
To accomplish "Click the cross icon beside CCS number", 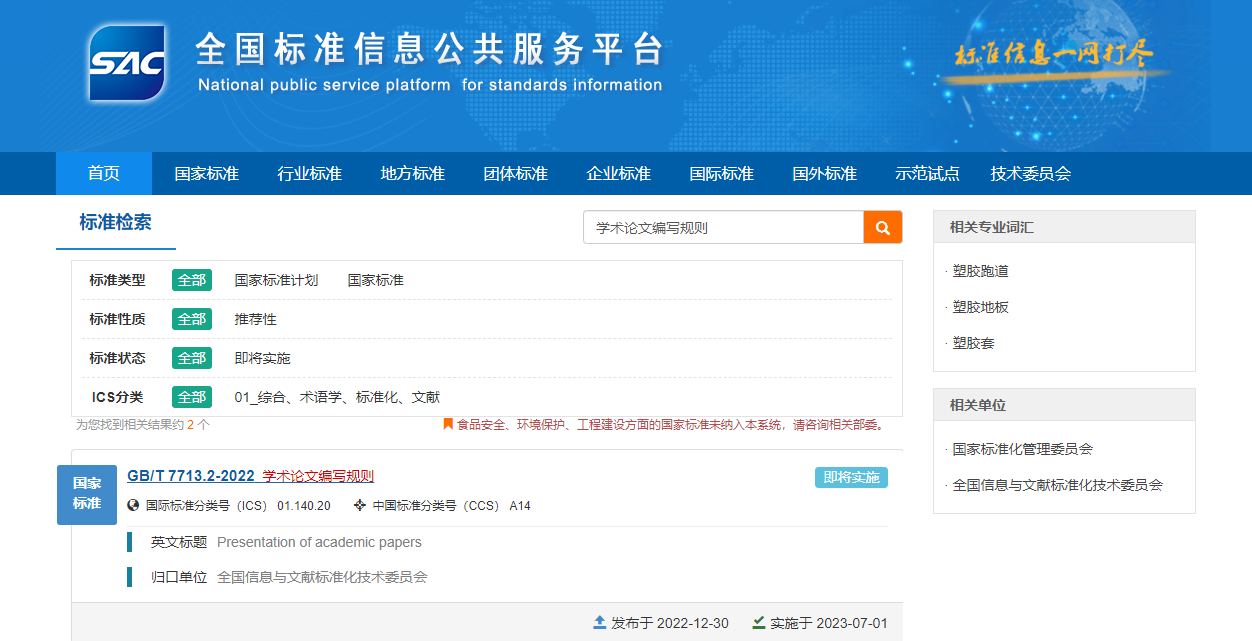I will [360, 506].
